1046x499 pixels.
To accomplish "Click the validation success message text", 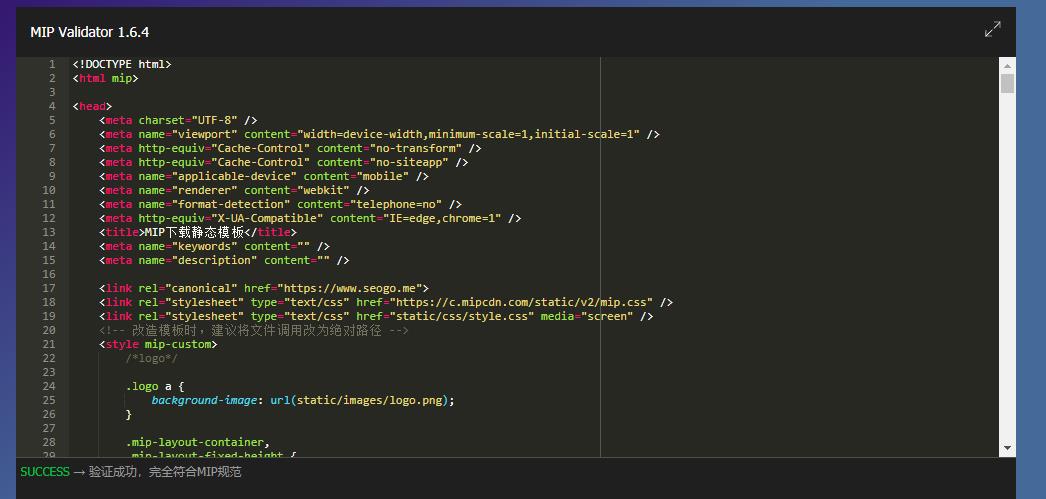I will click(164, 472).
